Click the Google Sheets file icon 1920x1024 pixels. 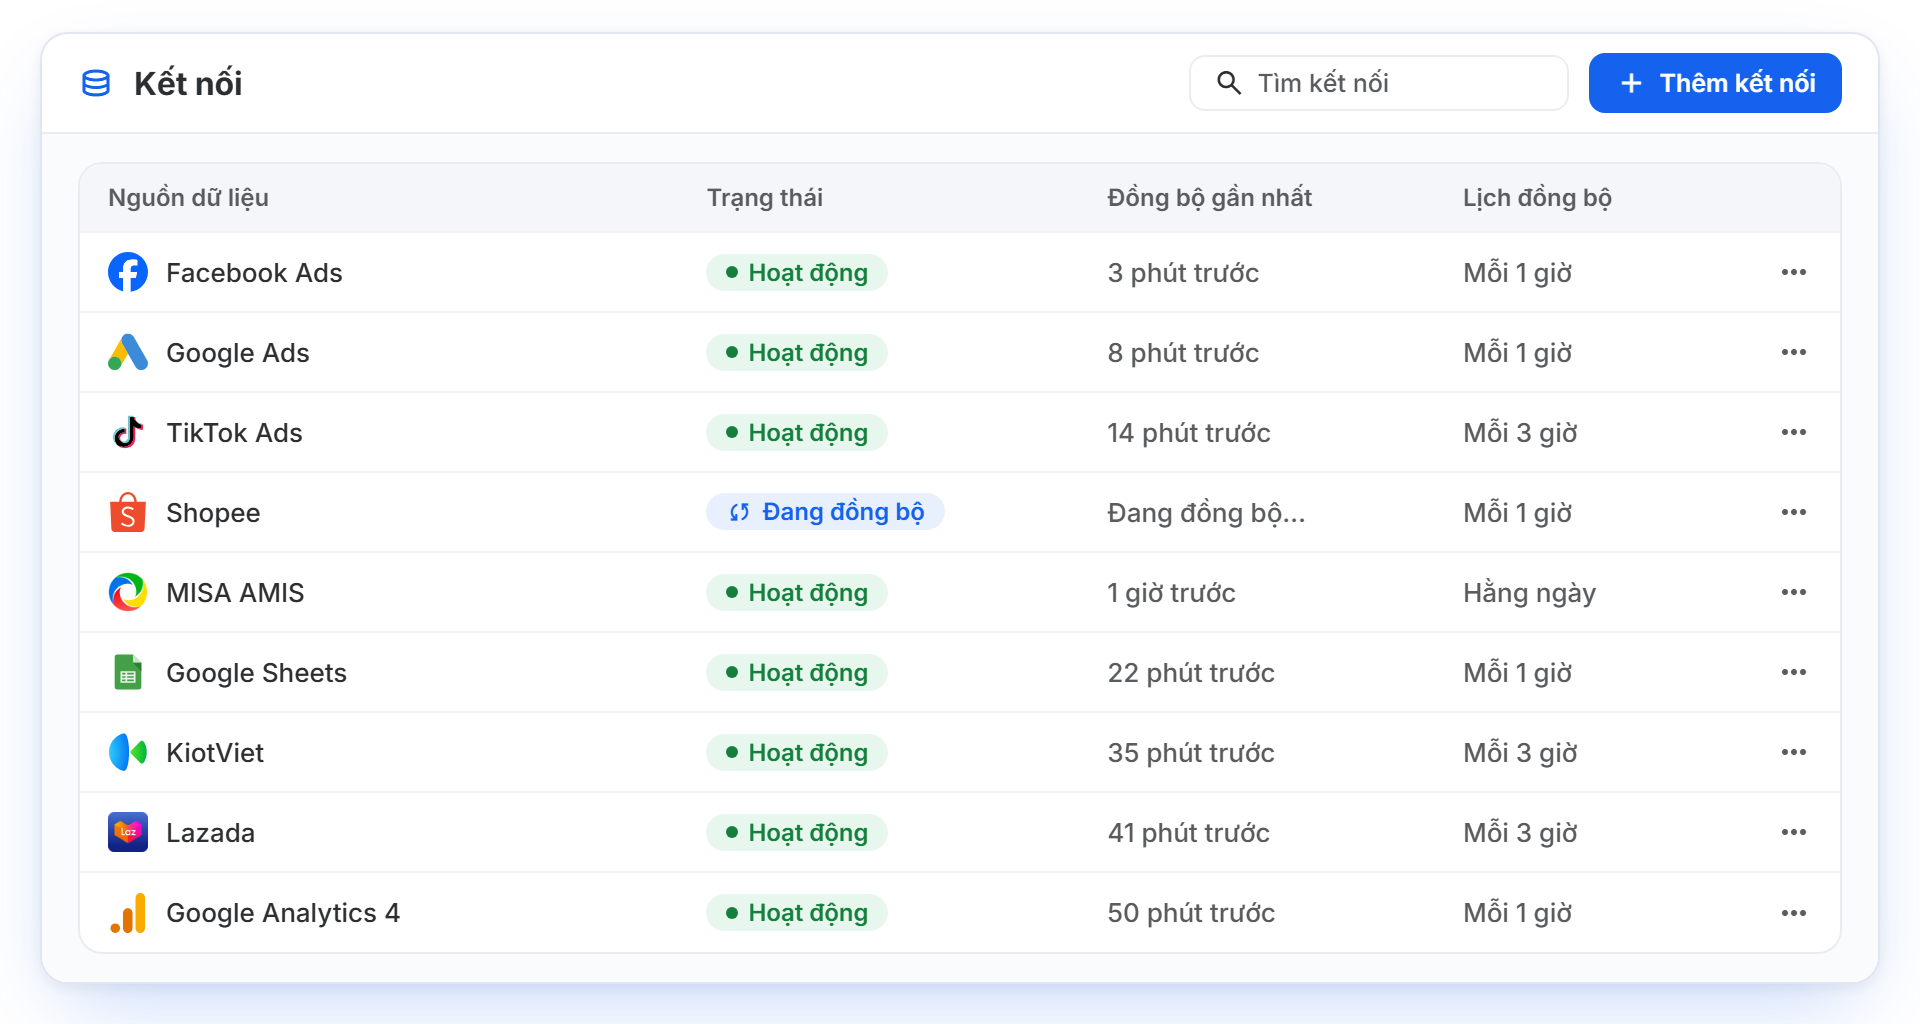(x=128, y=672)
